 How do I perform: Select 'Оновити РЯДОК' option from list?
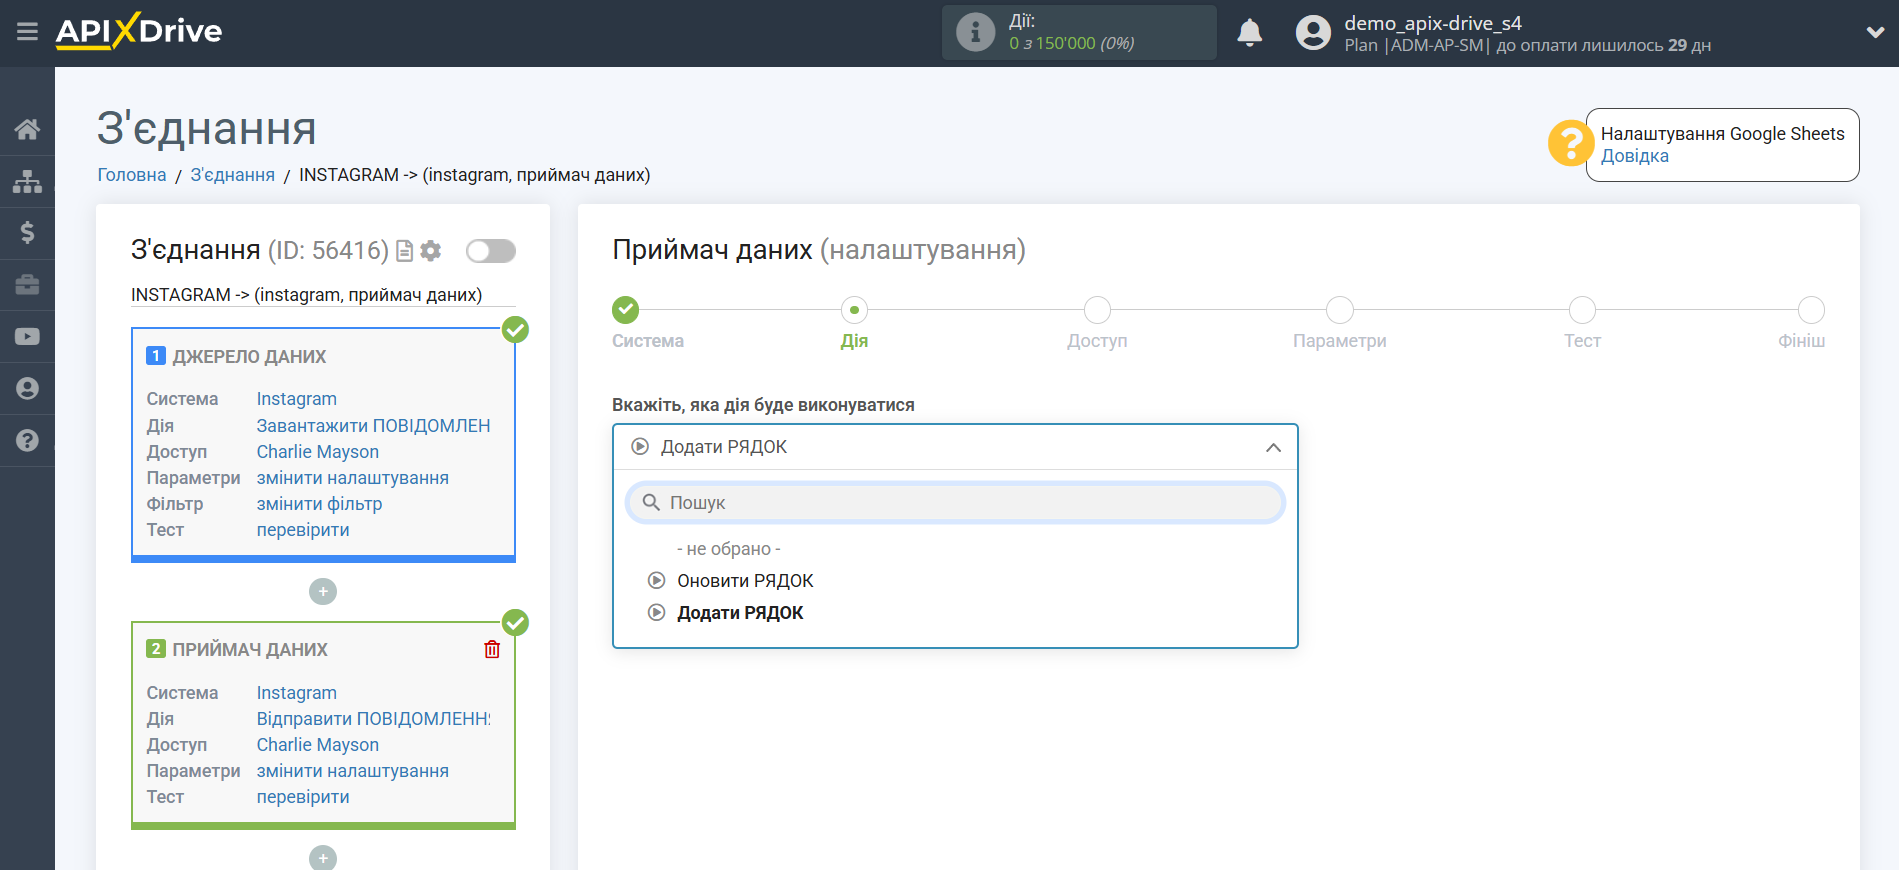click(745, 581)
